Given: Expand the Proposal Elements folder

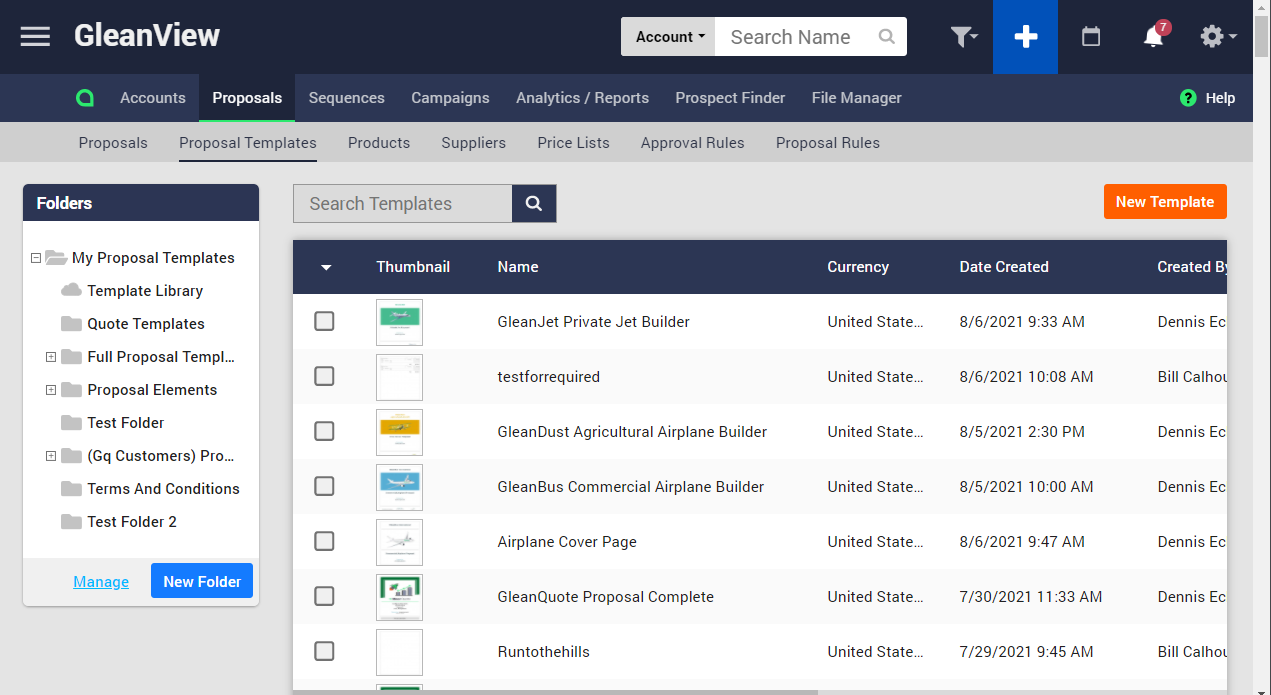Looking at the screenshot, I should [51, 390].
